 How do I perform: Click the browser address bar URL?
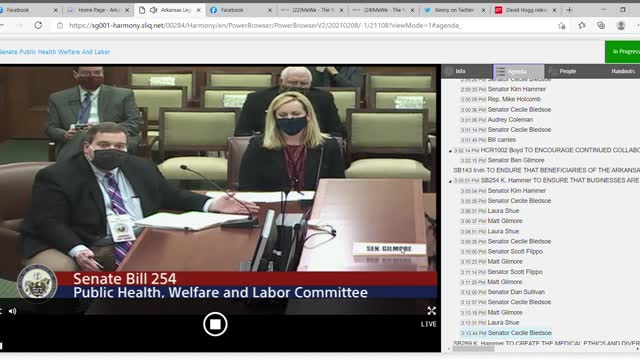[x=265, y=25]
